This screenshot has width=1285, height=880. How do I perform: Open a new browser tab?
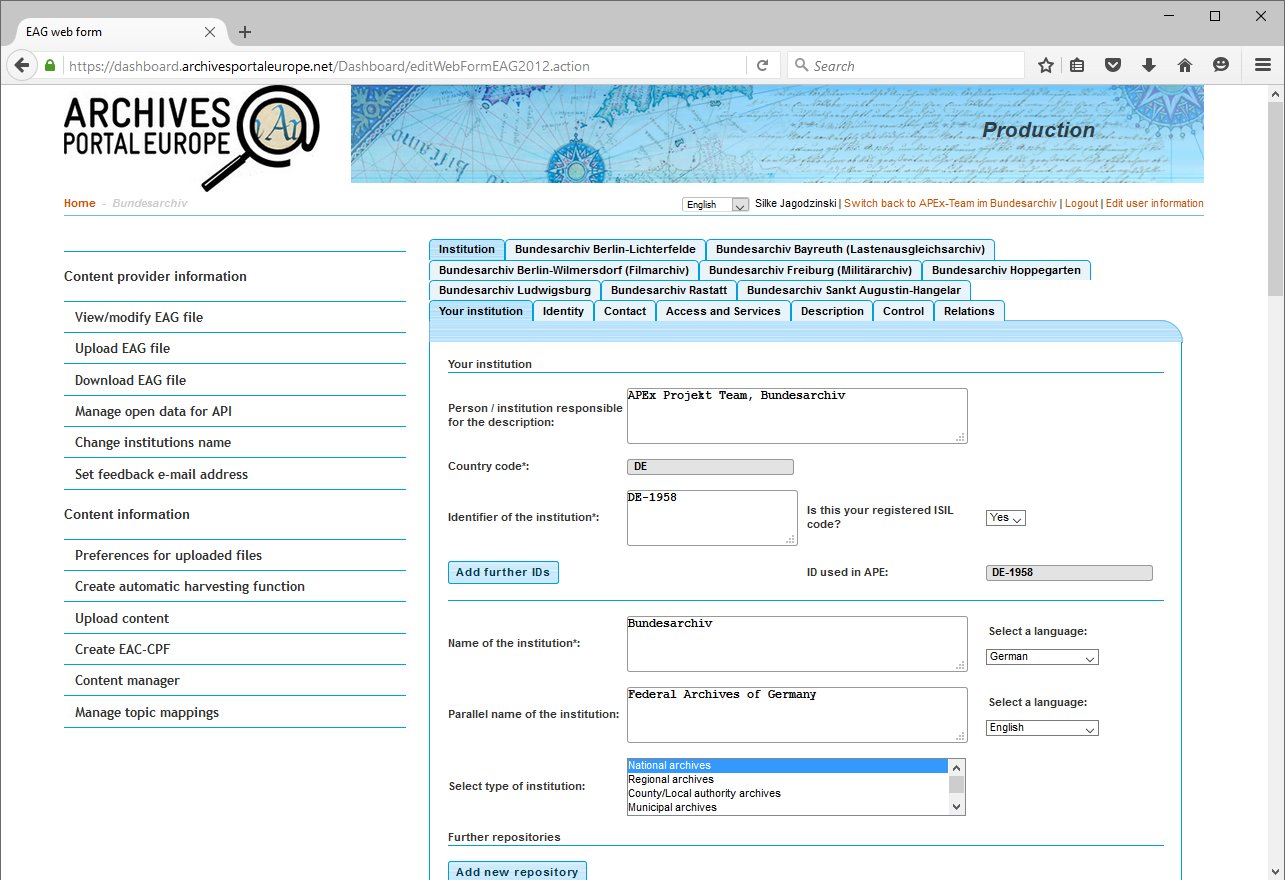click(x=245, y=32)
